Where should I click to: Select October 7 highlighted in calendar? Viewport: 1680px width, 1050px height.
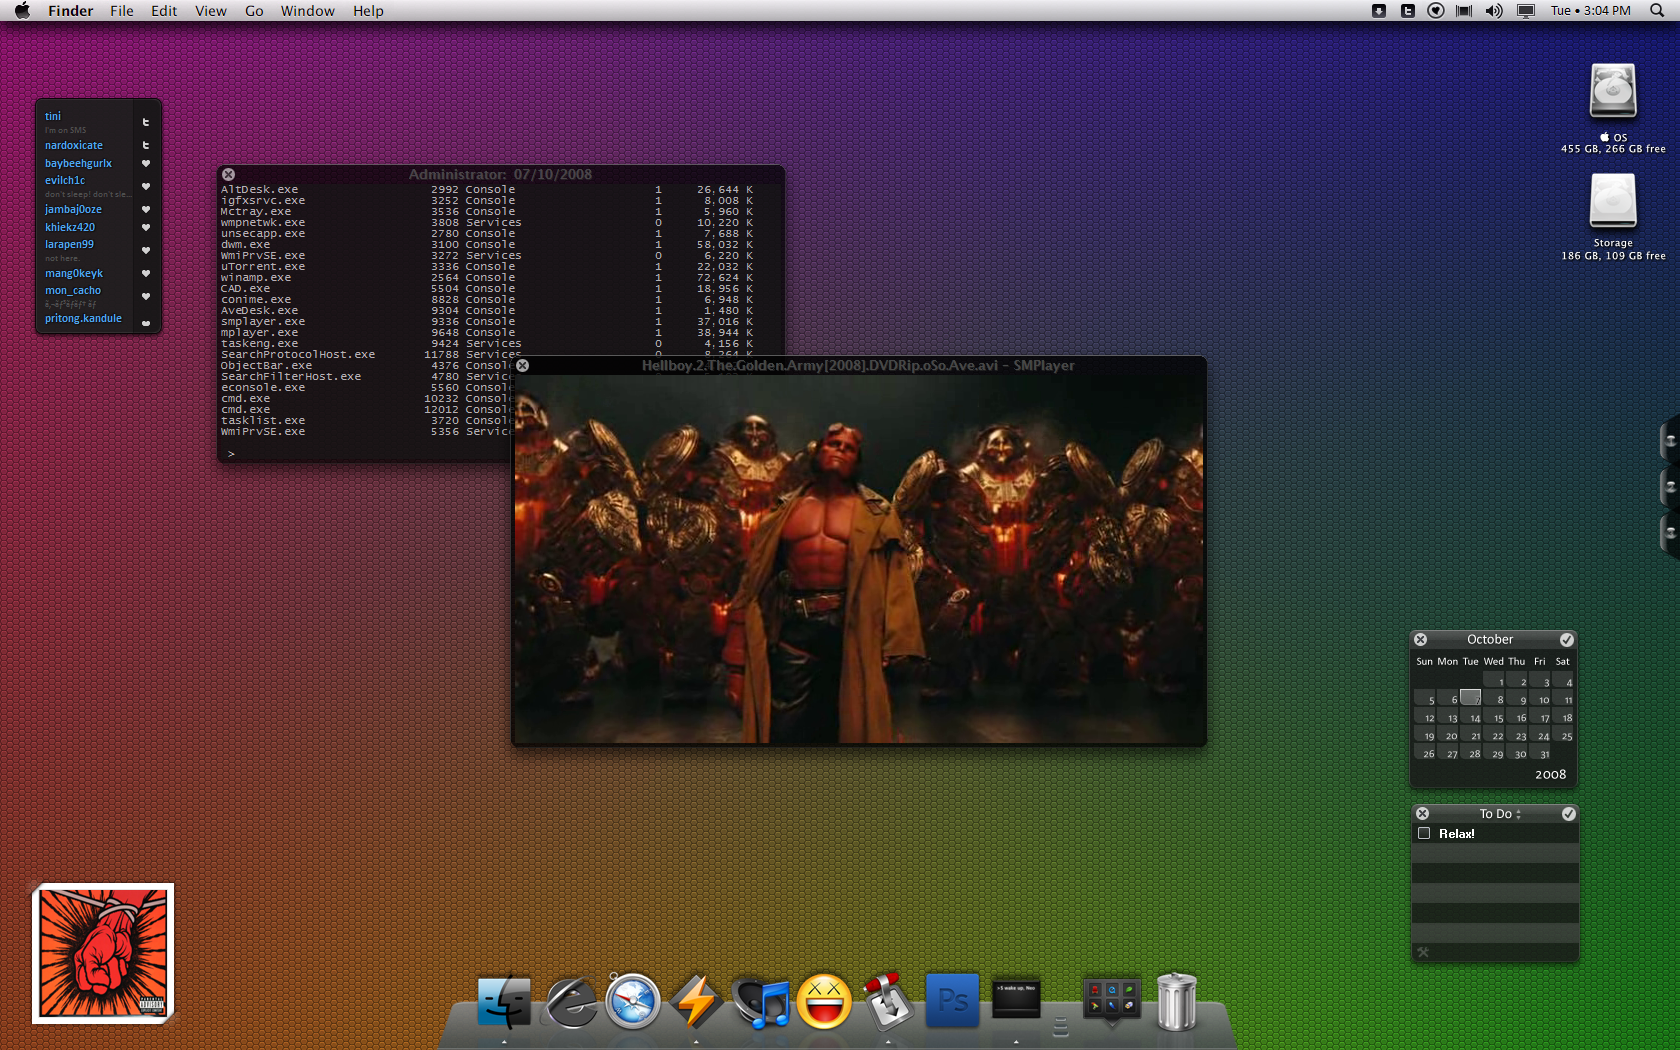[x=1470, y=697]
